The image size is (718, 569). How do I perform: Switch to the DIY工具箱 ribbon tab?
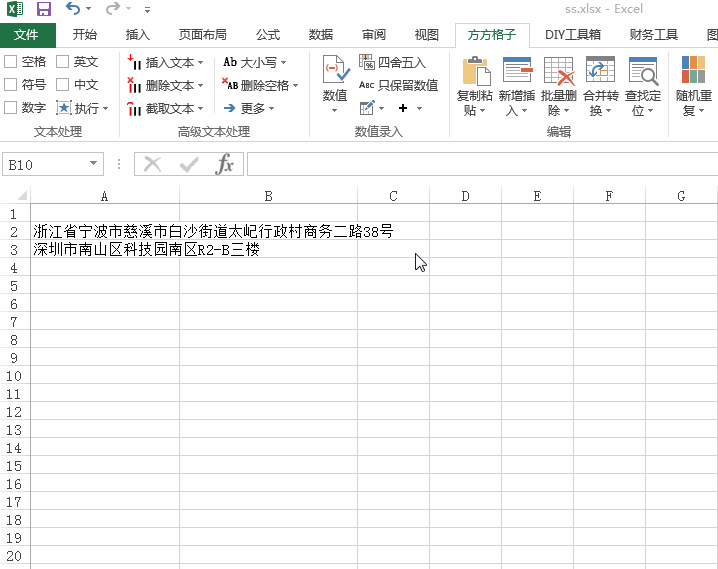(x=572, y=35)
